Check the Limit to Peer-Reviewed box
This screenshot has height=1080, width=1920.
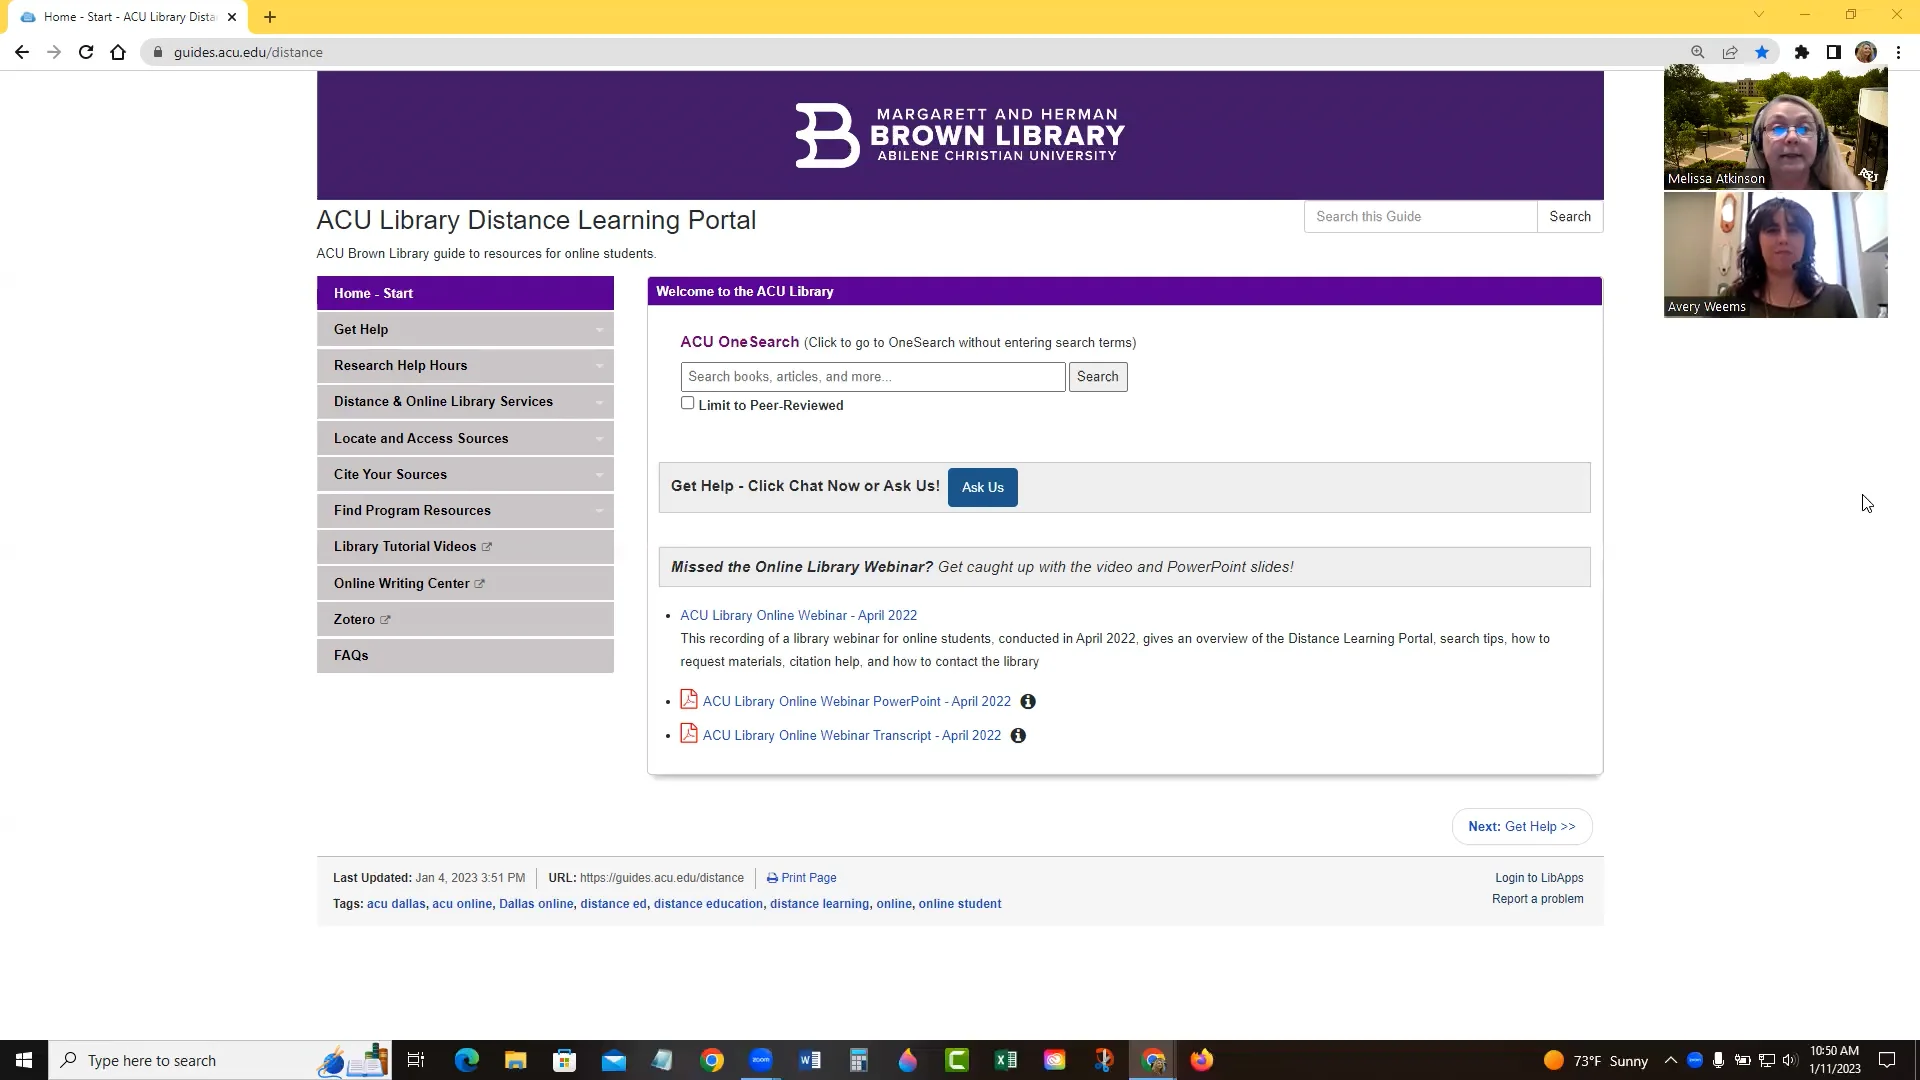(x=687, y=403)
